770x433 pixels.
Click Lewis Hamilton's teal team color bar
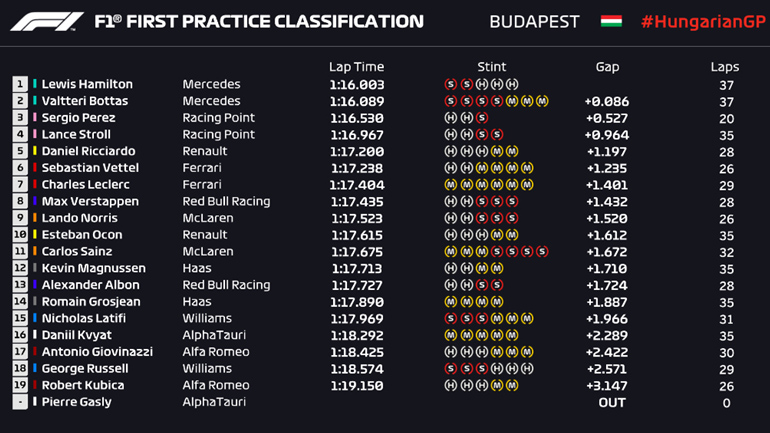[x=35, y=84]
